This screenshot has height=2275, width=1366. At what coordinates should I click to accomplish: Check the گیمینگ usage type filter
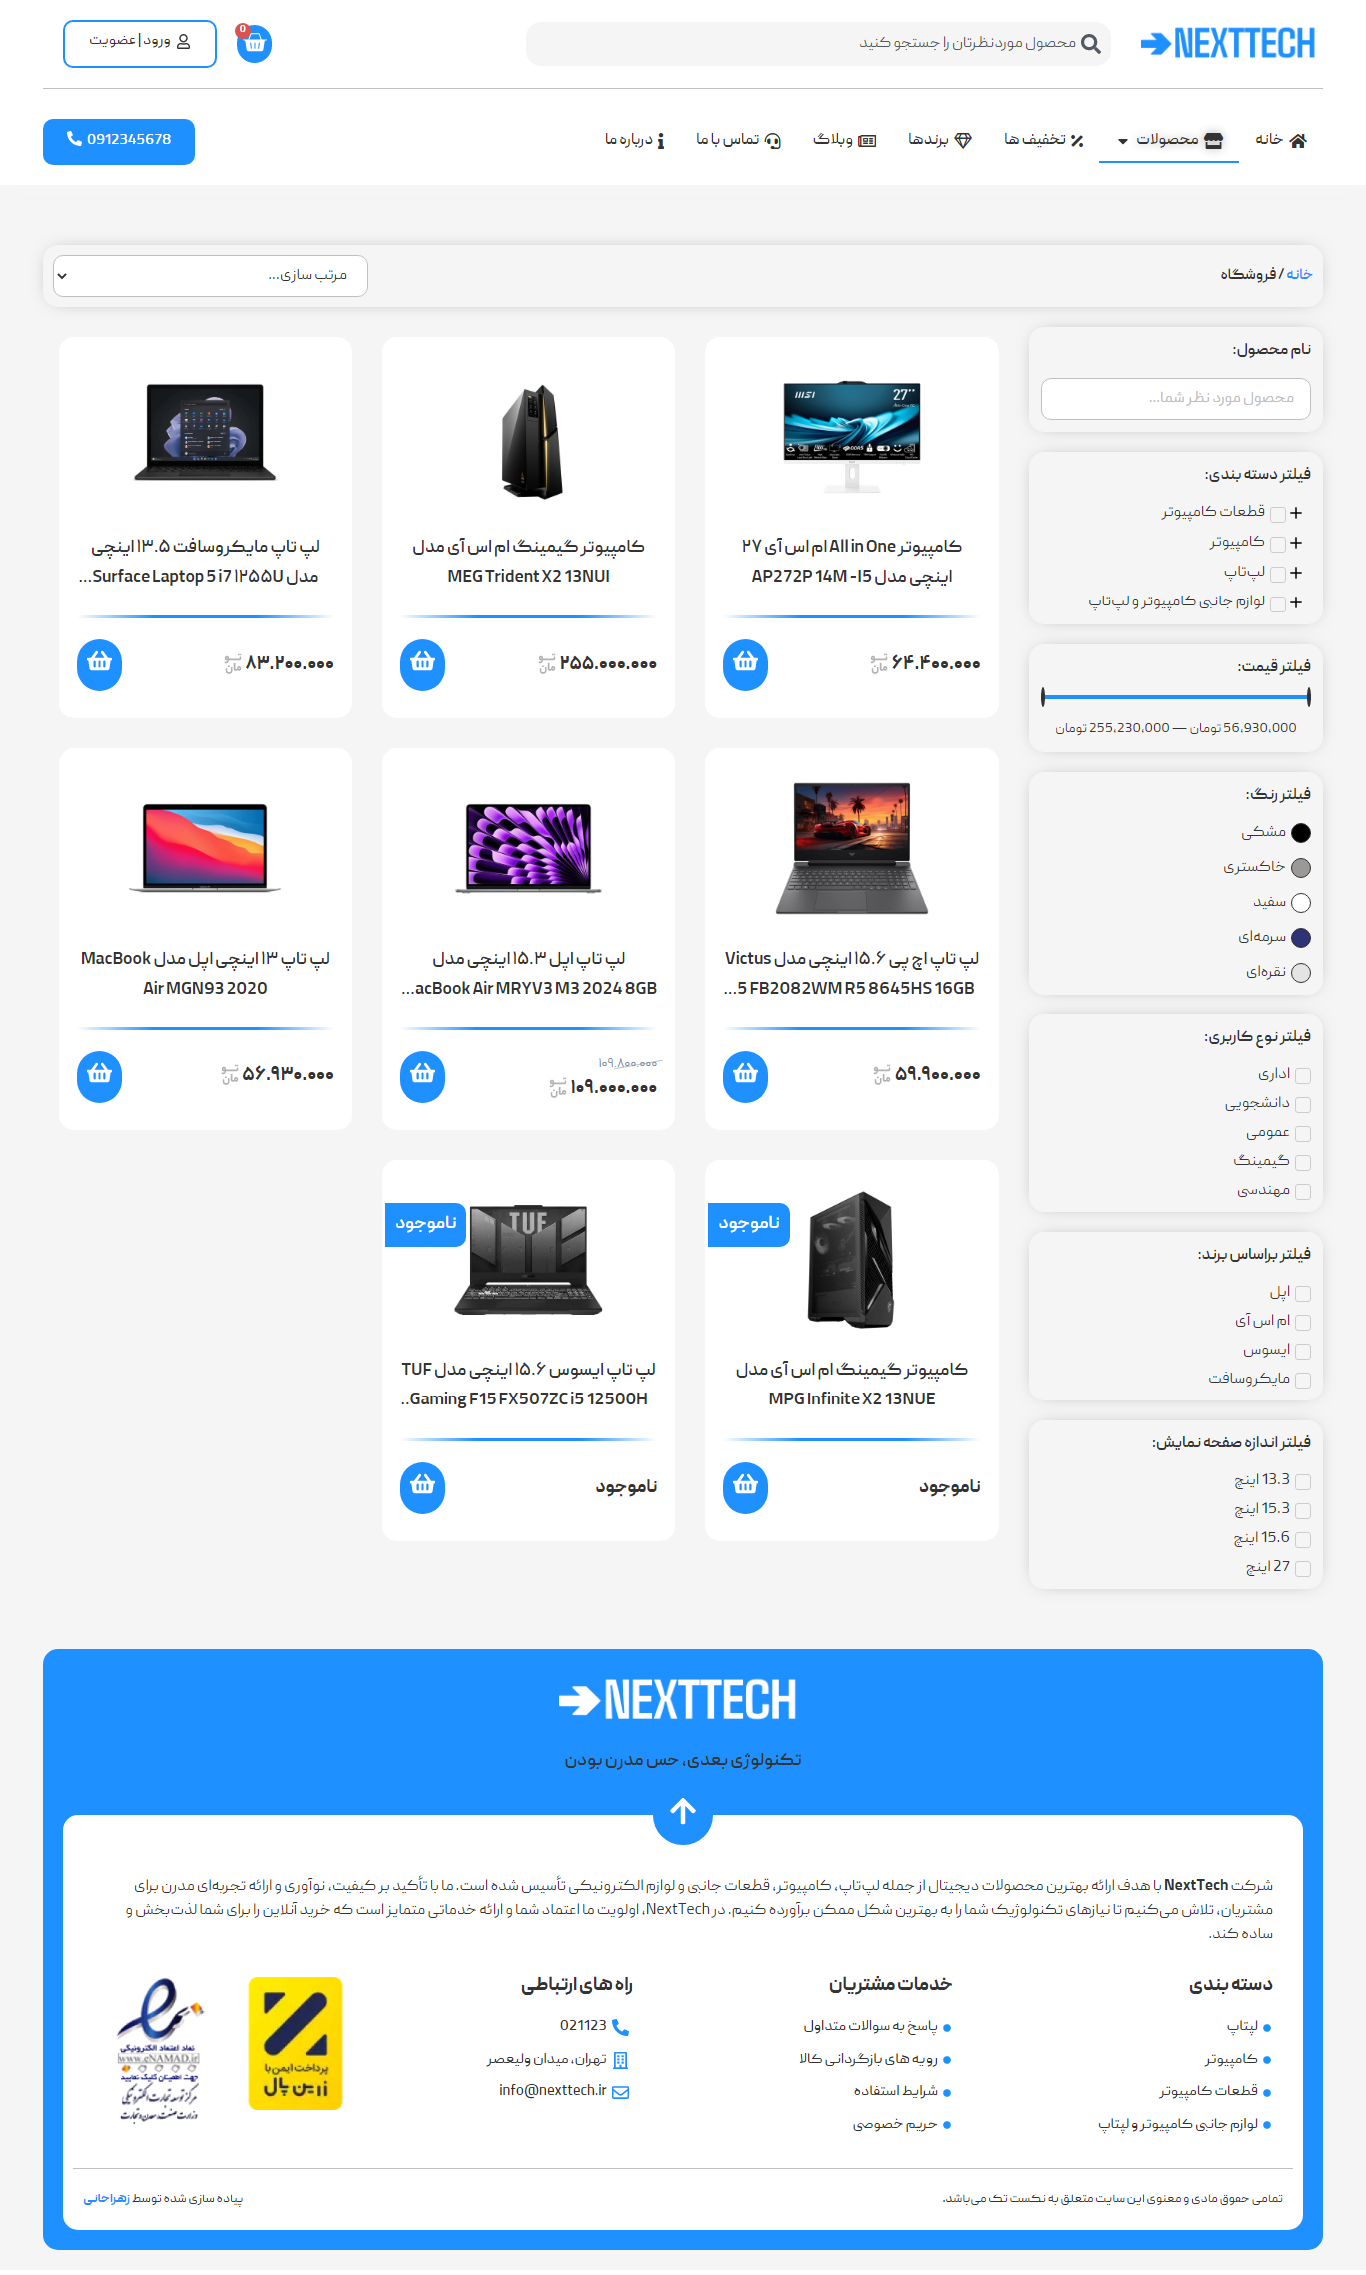pyautogui.click(x=1303, y=1162)
